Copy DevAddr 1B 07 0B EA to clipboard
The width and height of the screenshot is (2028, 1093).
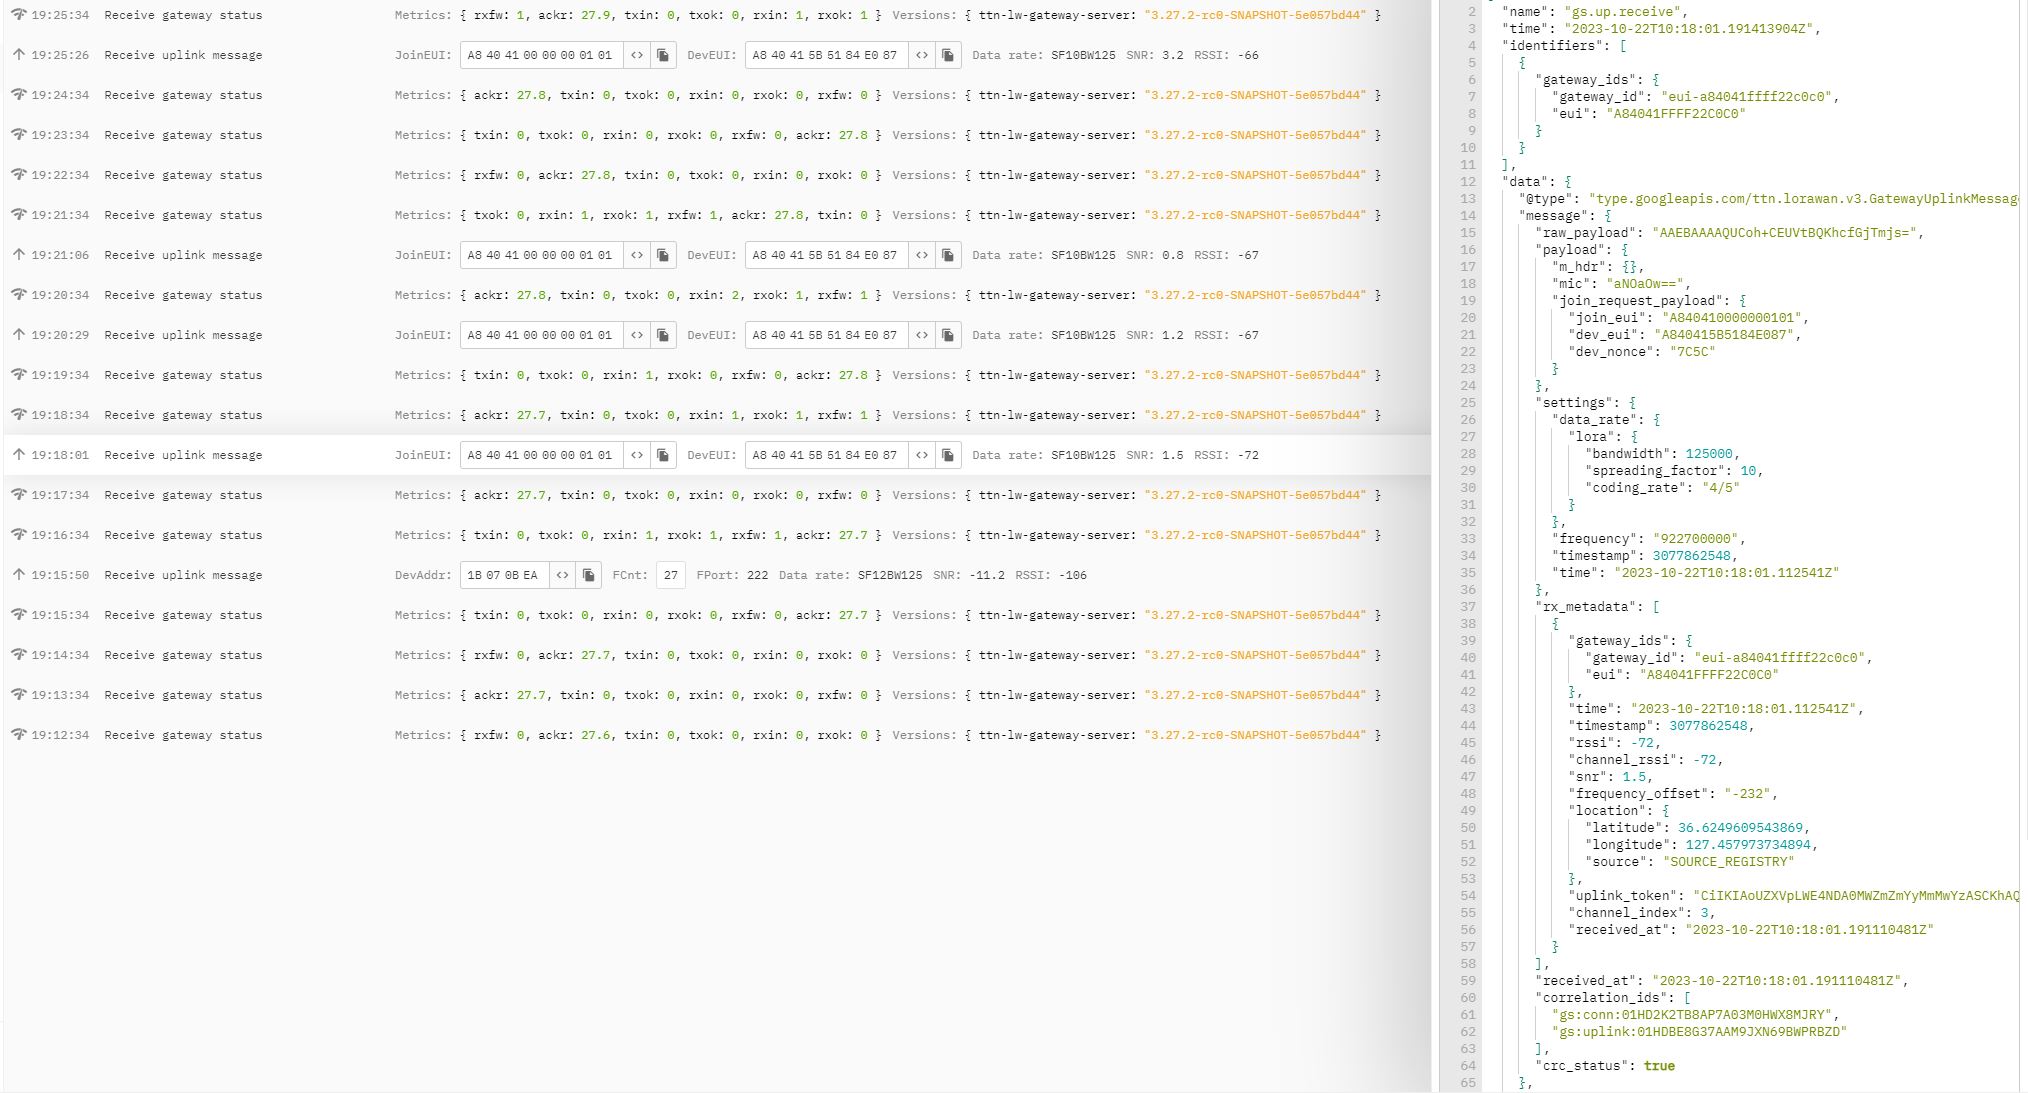point(588,575)
